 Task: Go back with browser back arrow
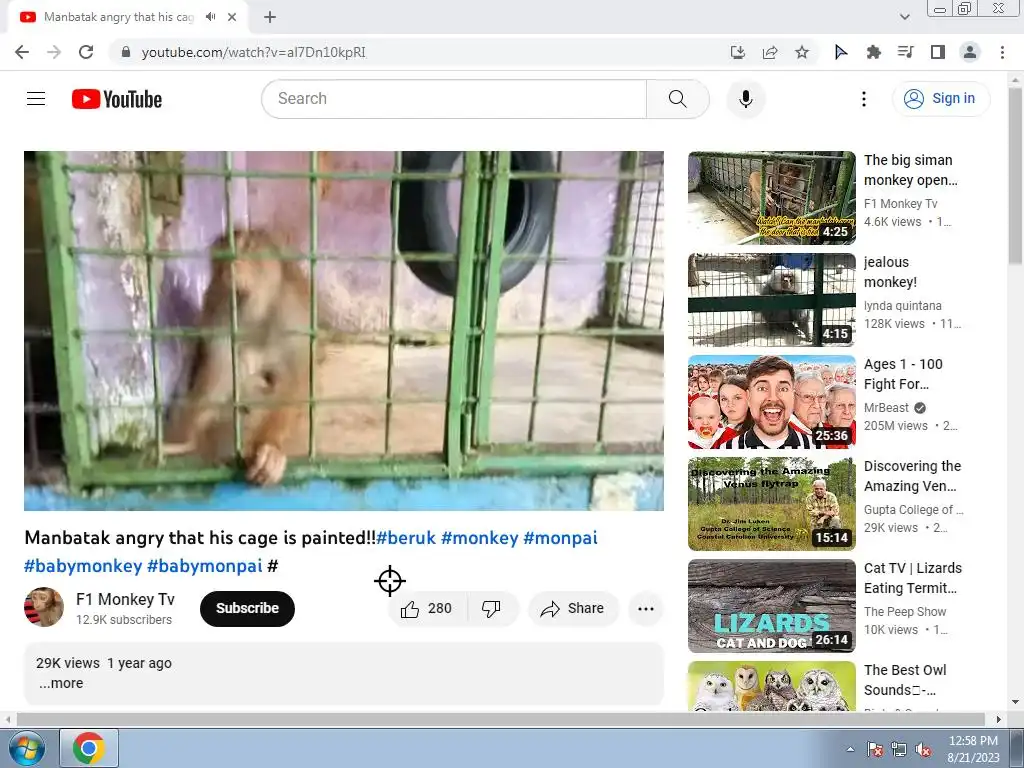tap(22, 52)
